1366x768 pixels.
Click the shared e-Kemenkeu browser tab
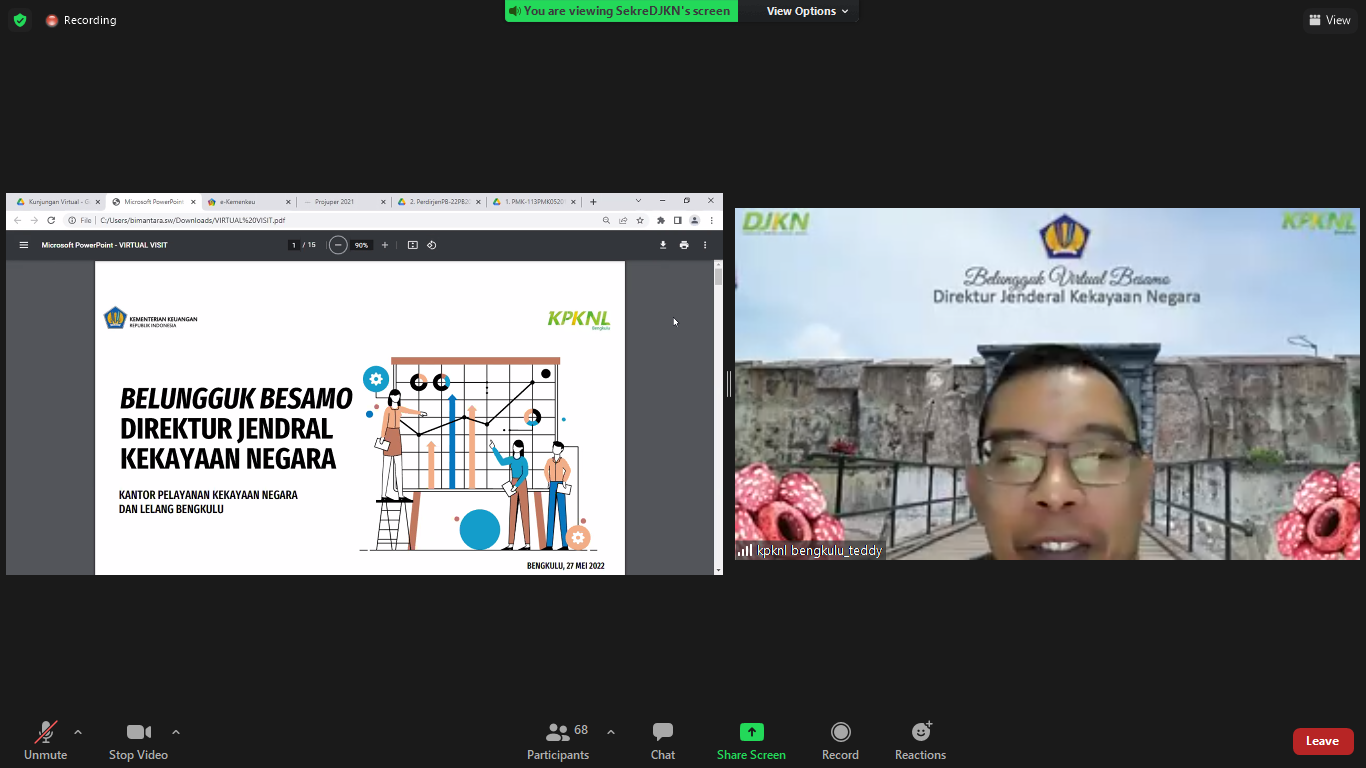click(x=245, y=202)
